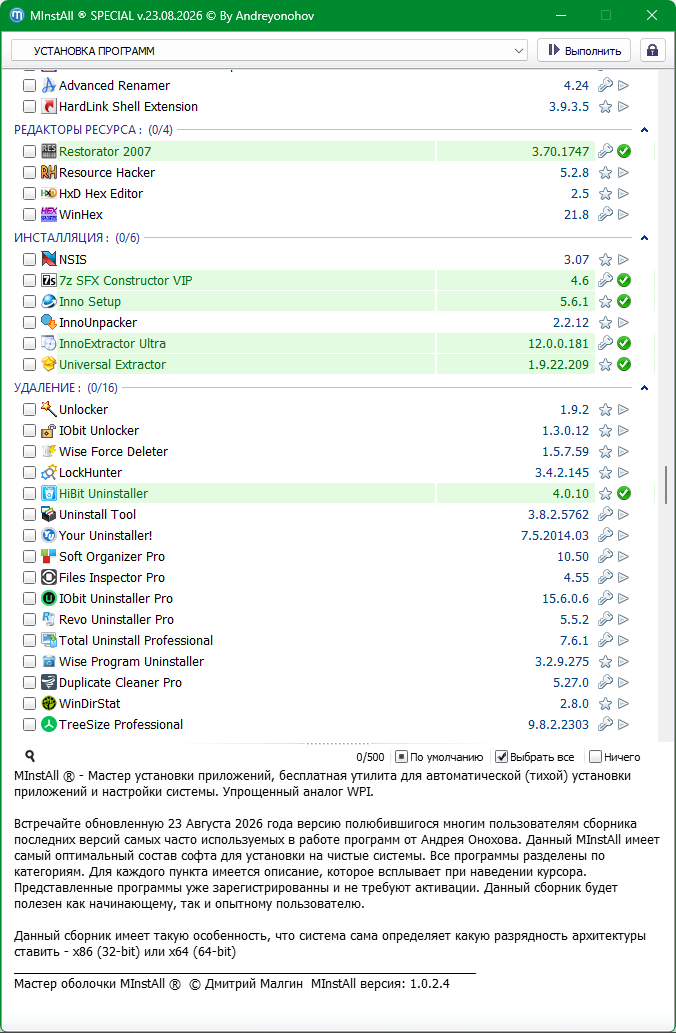Check the Inno Setup checkbox

click(x=29, y=302)
